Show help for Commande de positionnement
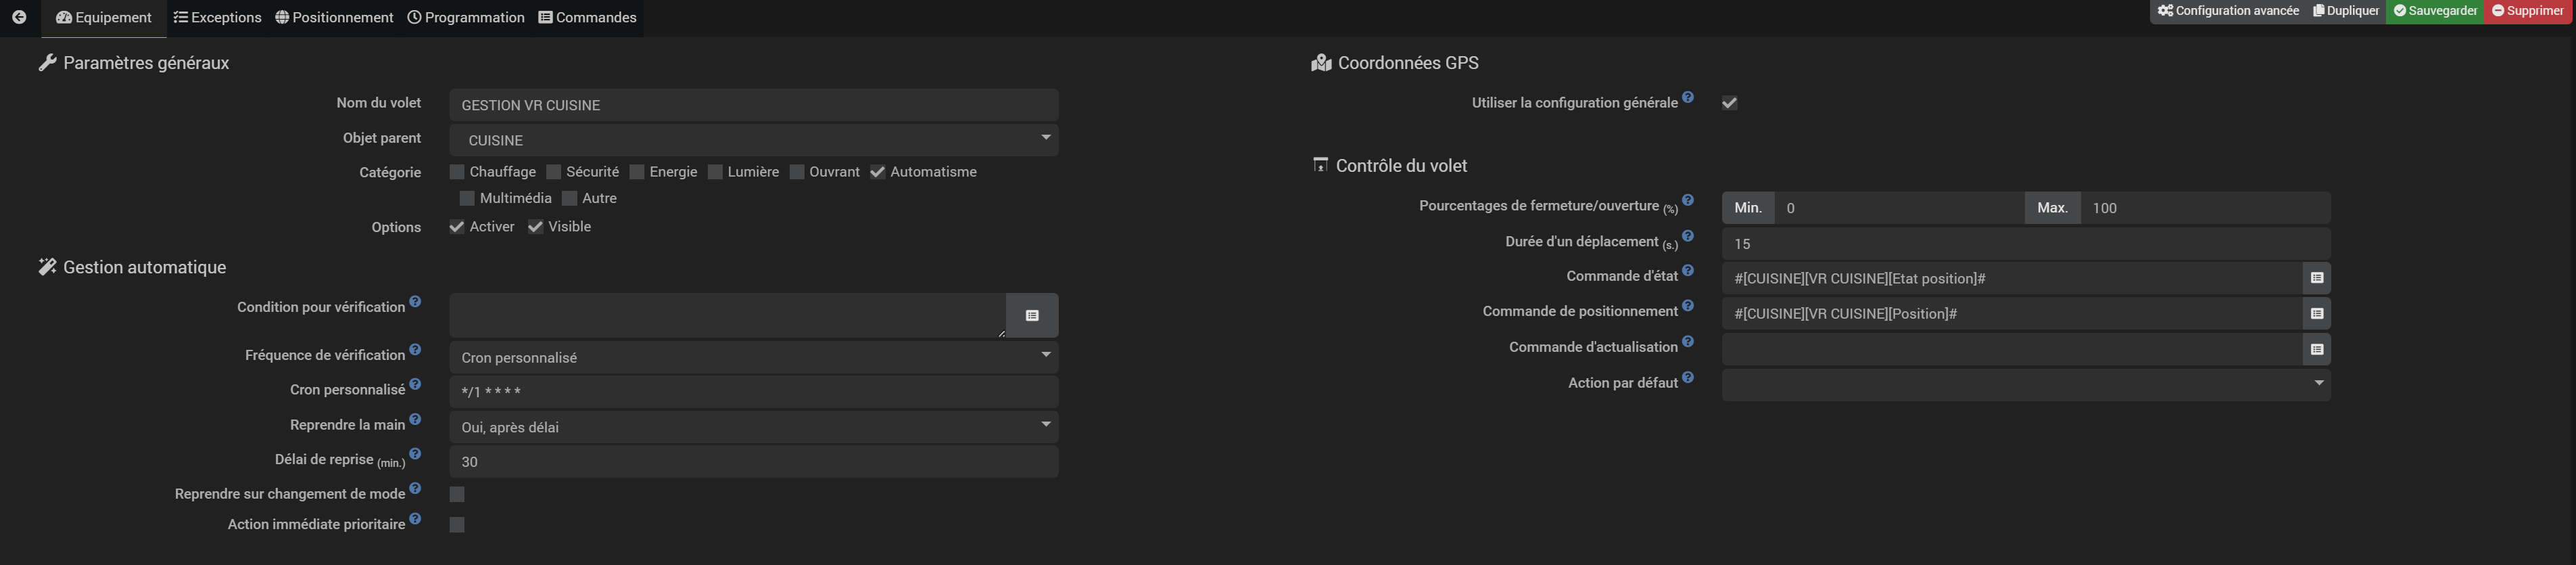This screenshot has height=565, width=2576. (x=1688, y=306)
